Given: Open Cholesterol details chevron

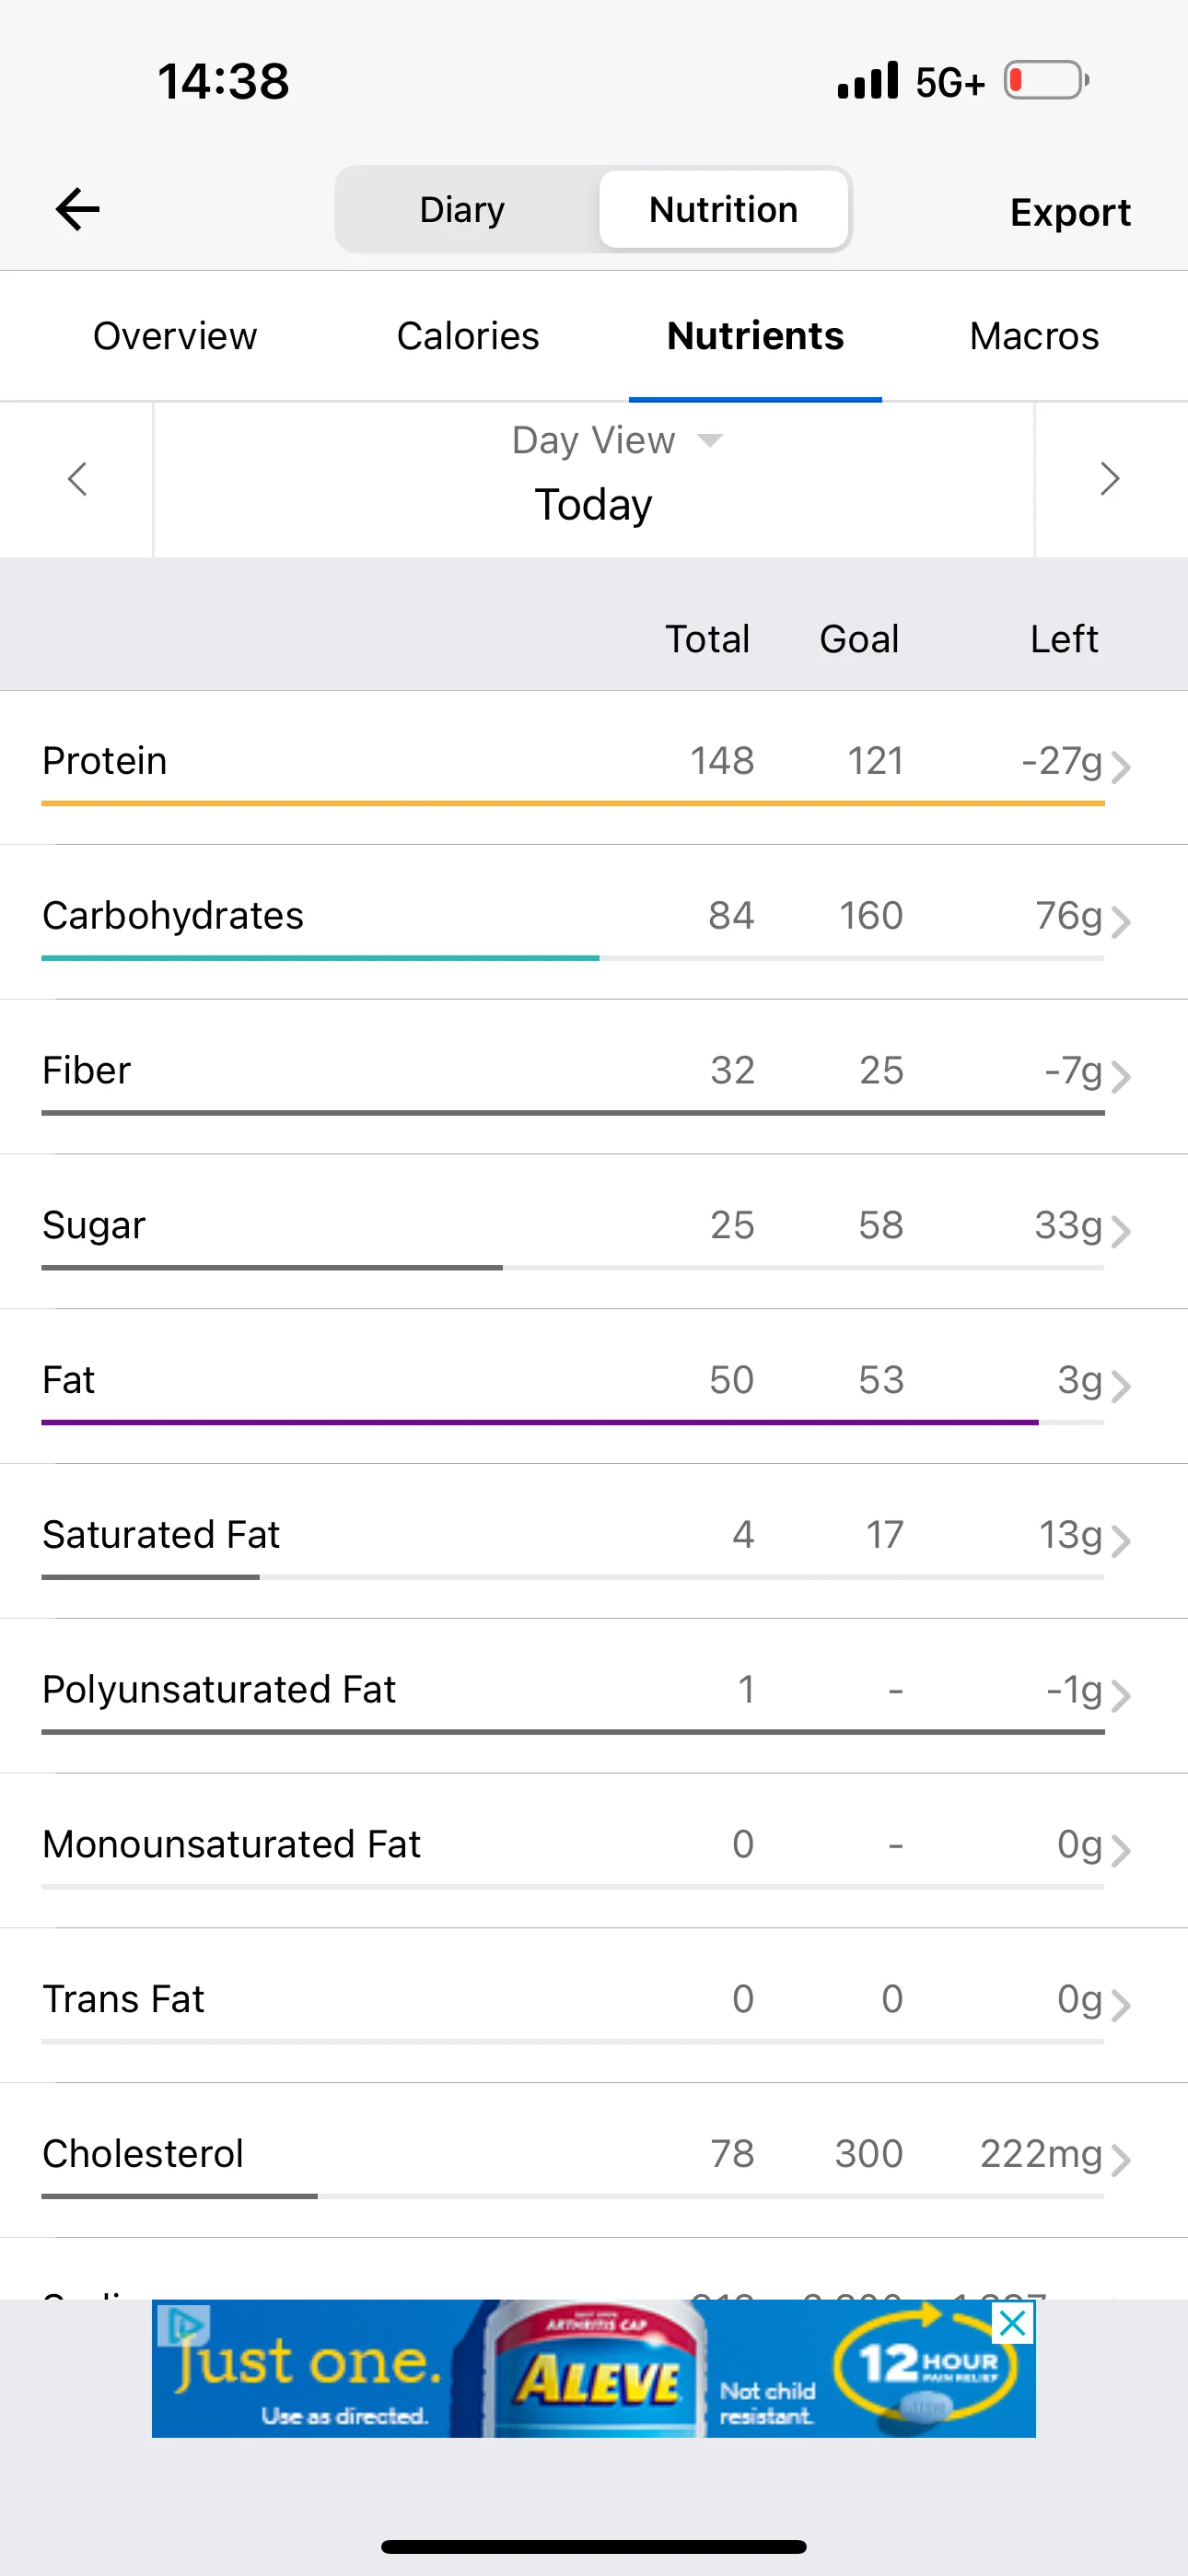Looking at the screenshot, I should tap(1121, 2160).
